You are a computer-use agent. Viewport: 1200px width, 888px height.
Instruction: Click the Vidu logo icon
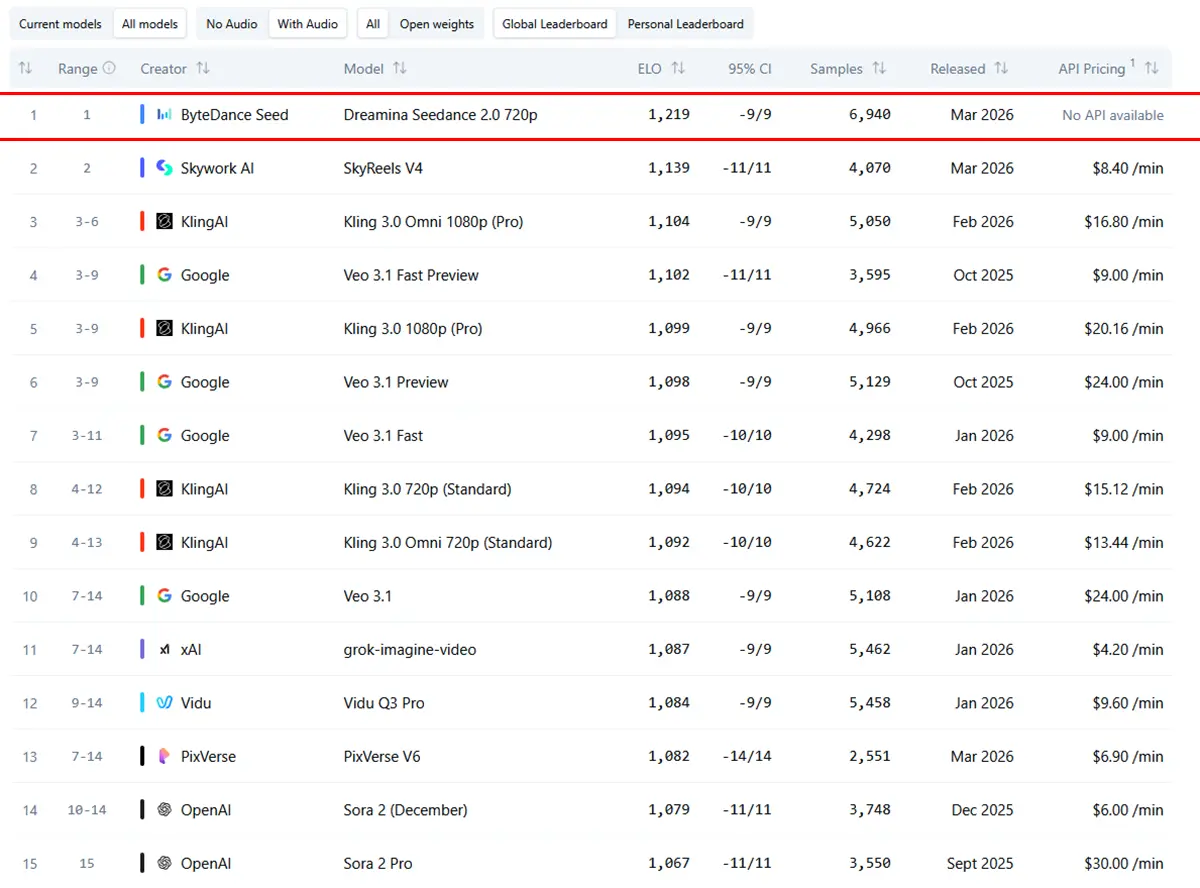coord(165,703)
